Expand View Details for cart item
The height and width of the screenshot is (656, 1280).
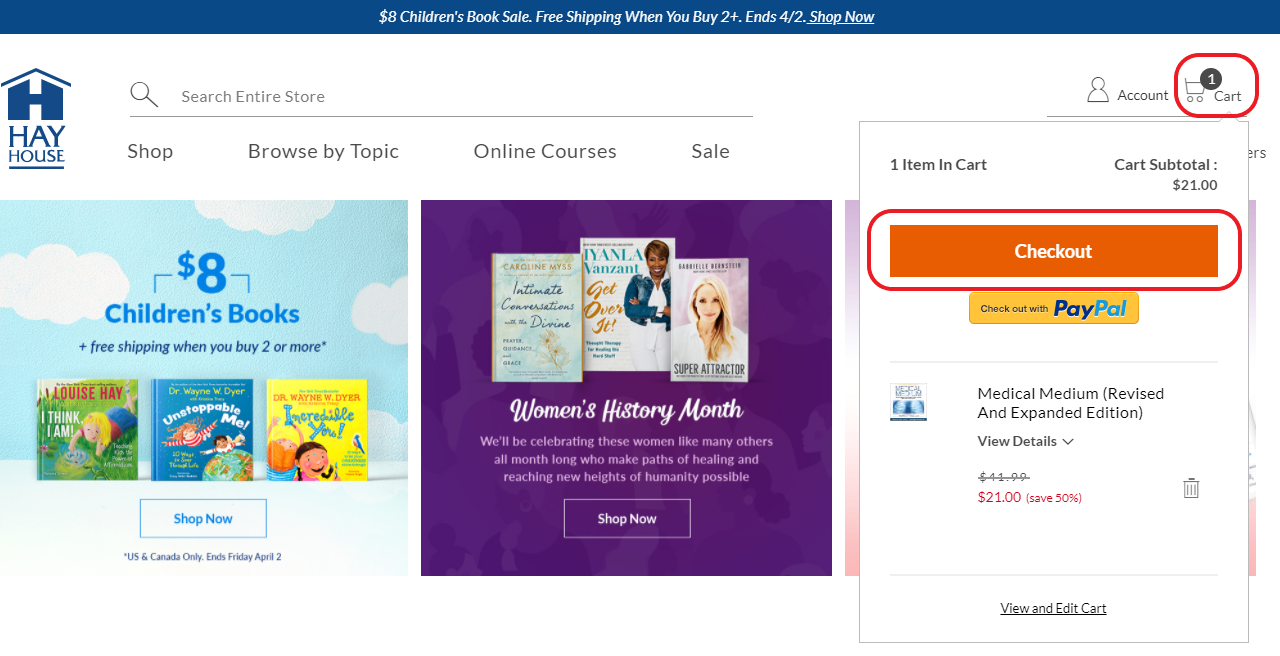(x=1025, y=441)
